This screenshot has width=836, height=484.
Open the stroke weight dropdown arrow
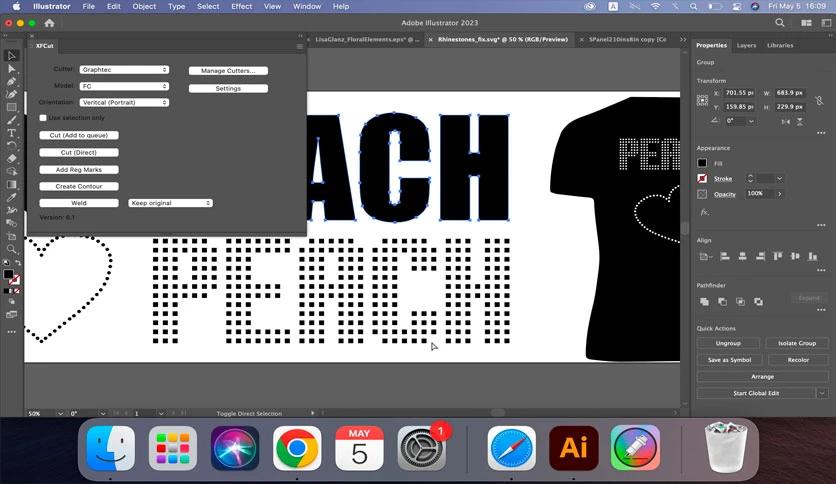coord(779,179)
